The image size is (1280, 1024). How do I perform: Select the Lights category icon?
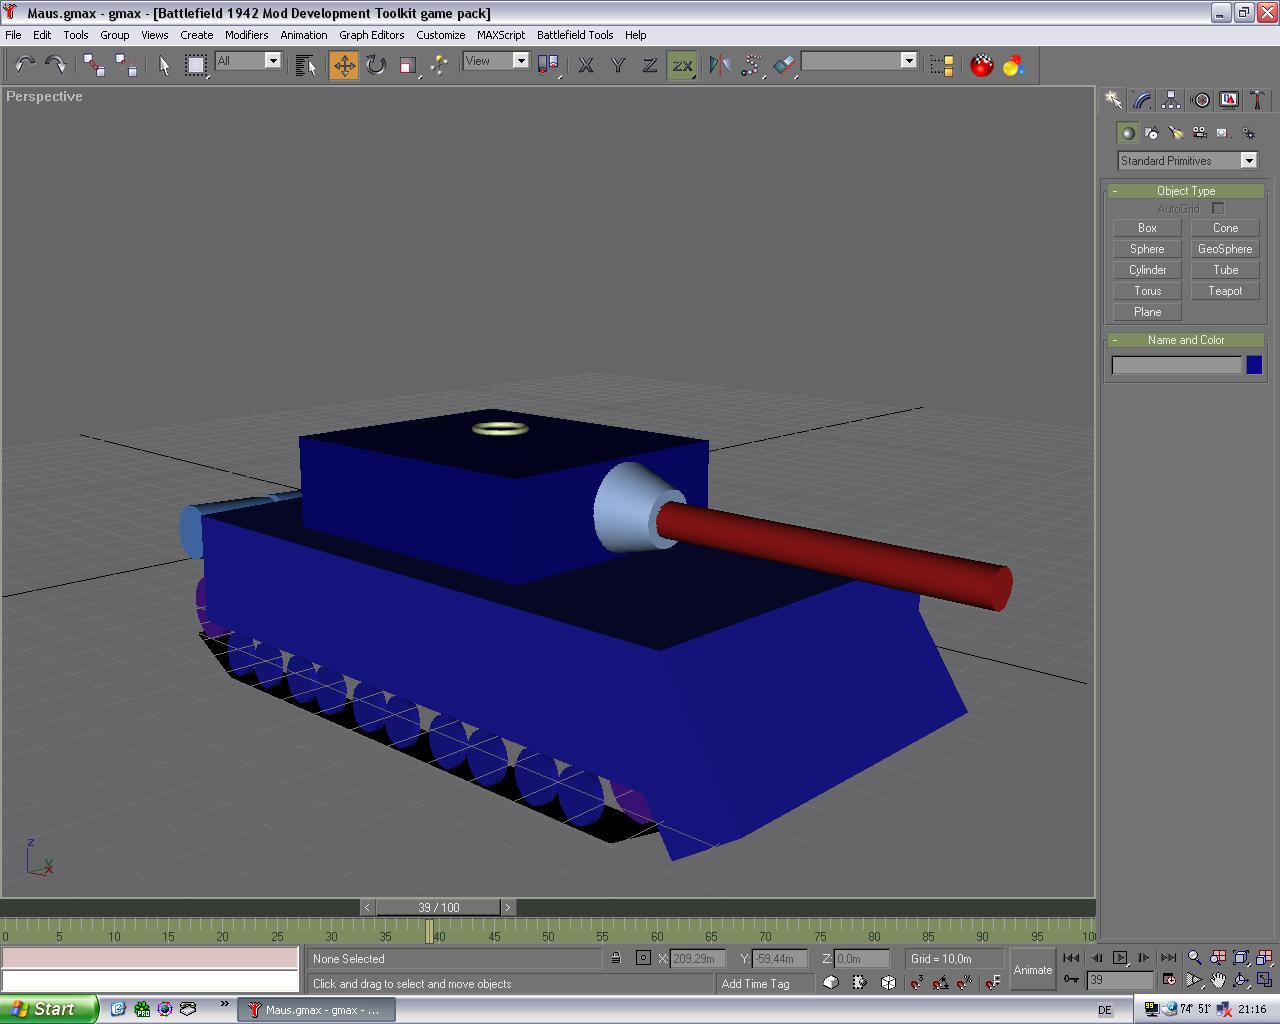[x=1176, y=133]
